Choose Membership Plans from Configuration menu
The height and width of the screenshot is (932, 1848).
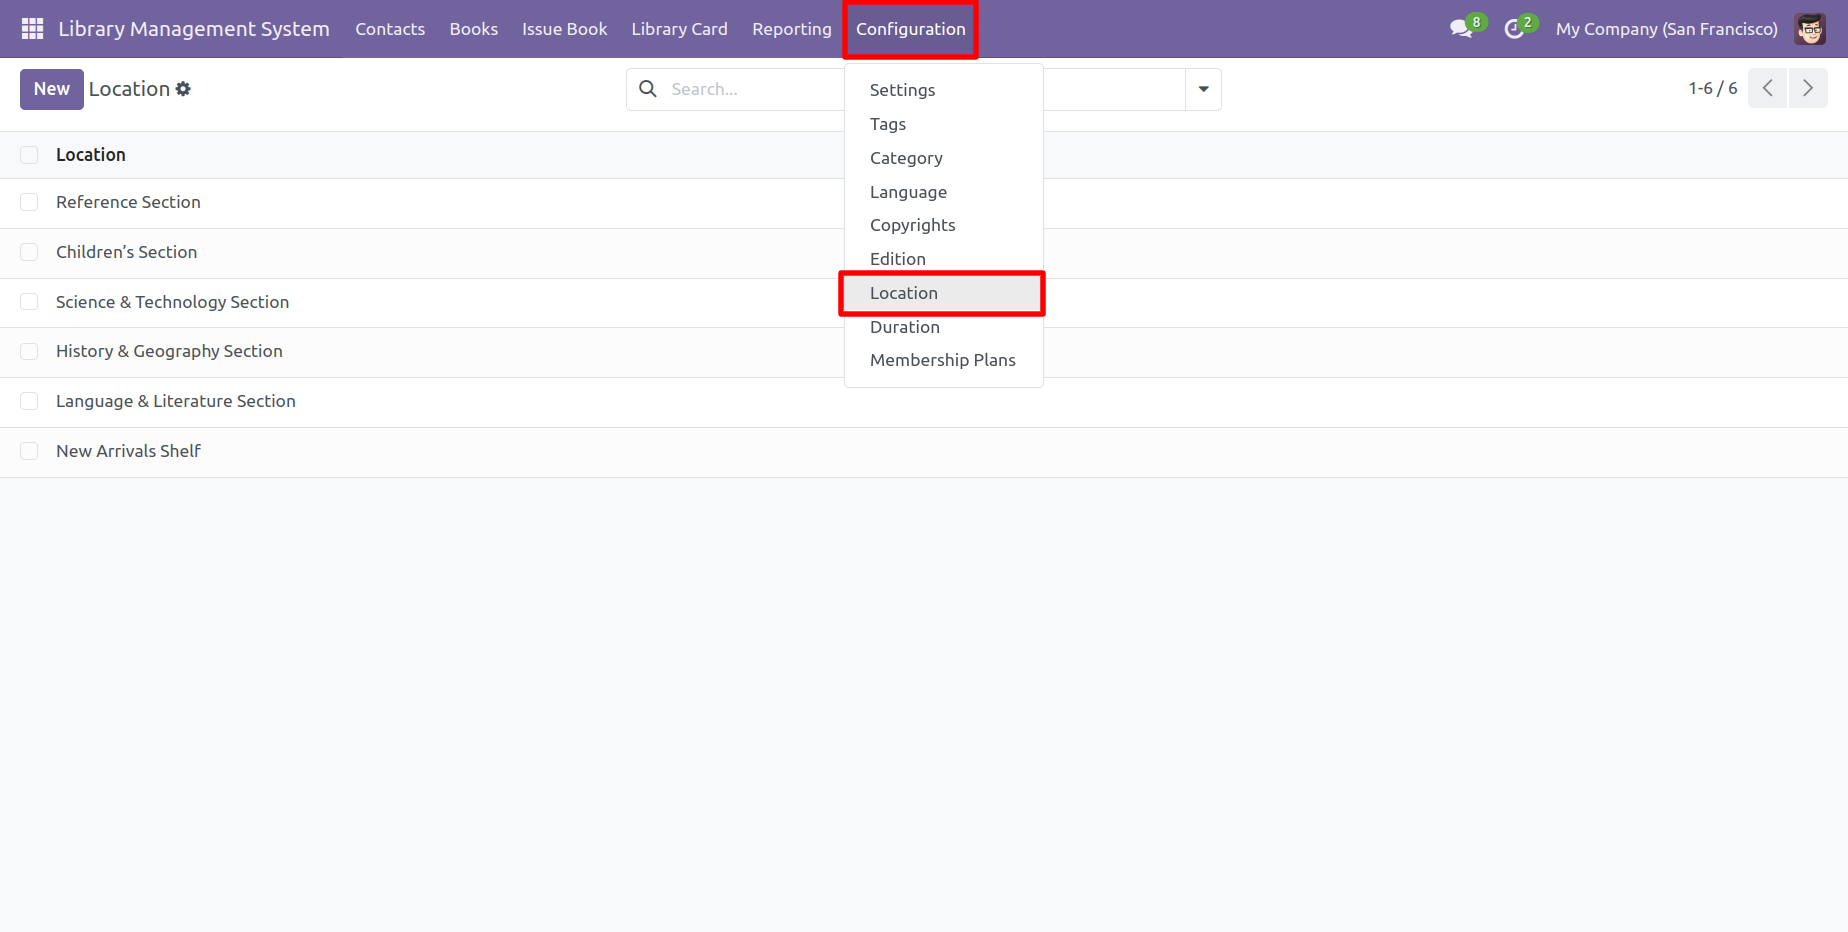pyautogui.click(x=942, y=360)
